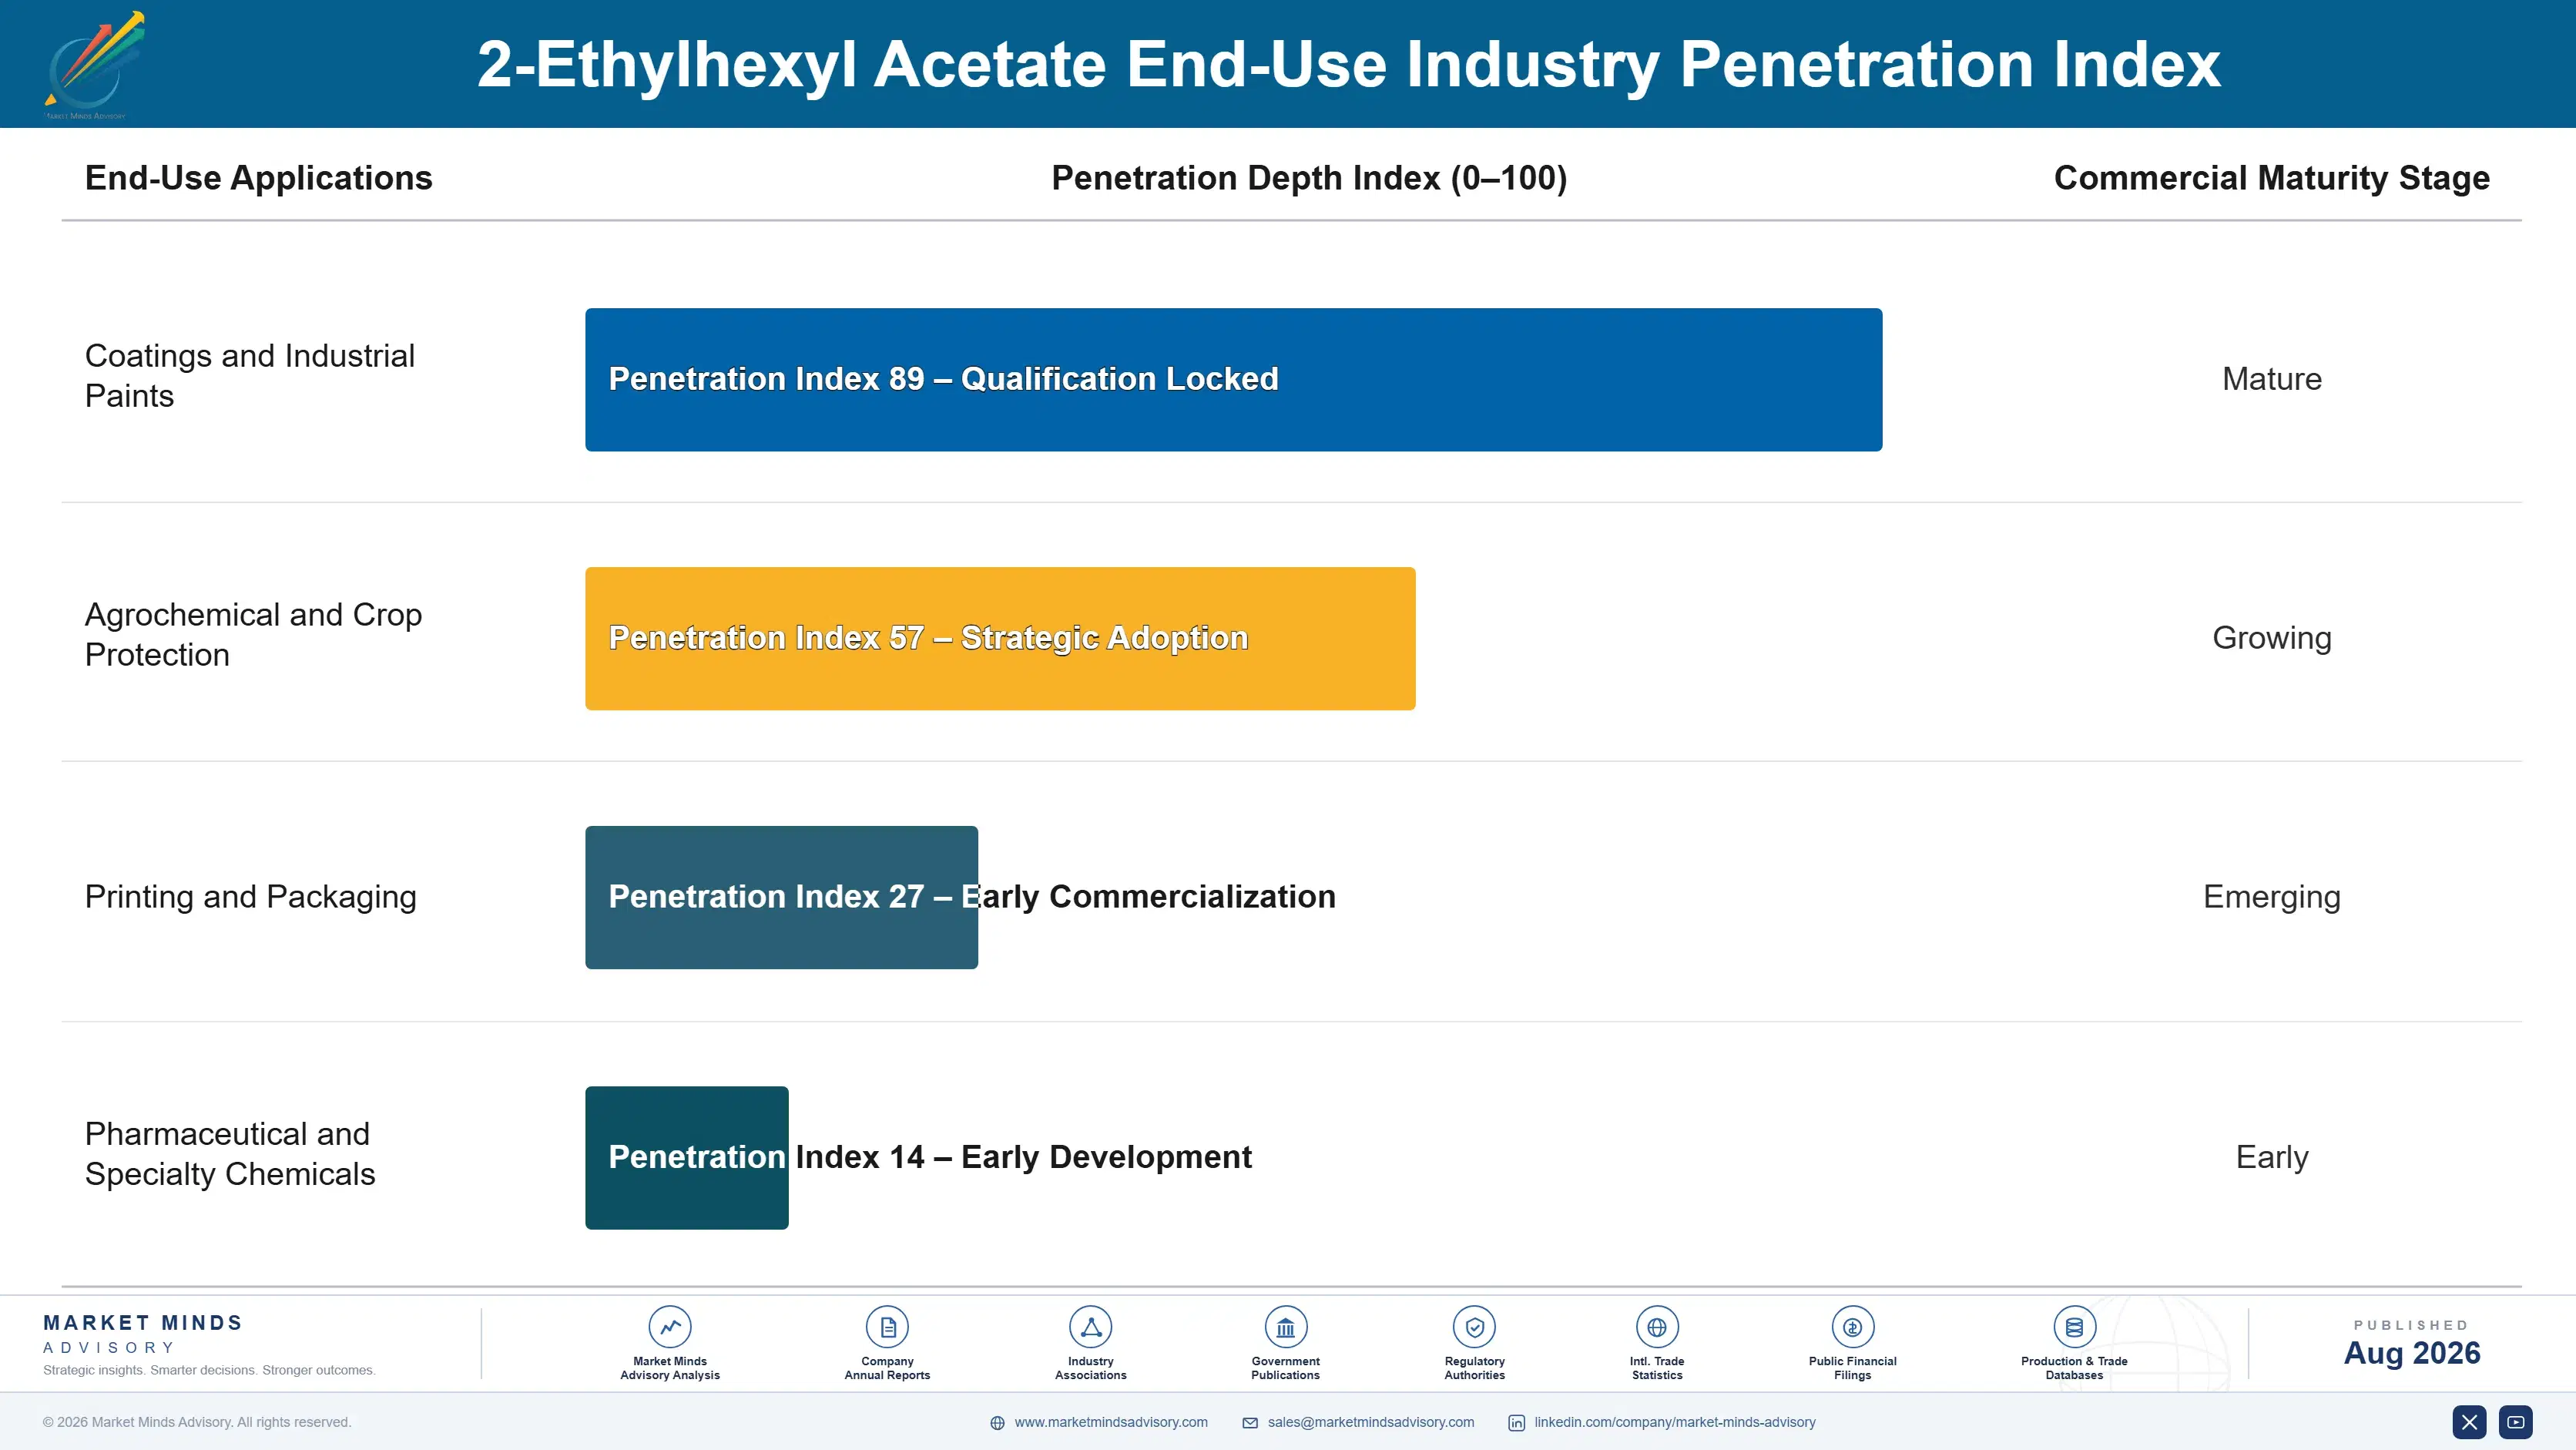Click the End-Use Applications column header

point(258,178)
